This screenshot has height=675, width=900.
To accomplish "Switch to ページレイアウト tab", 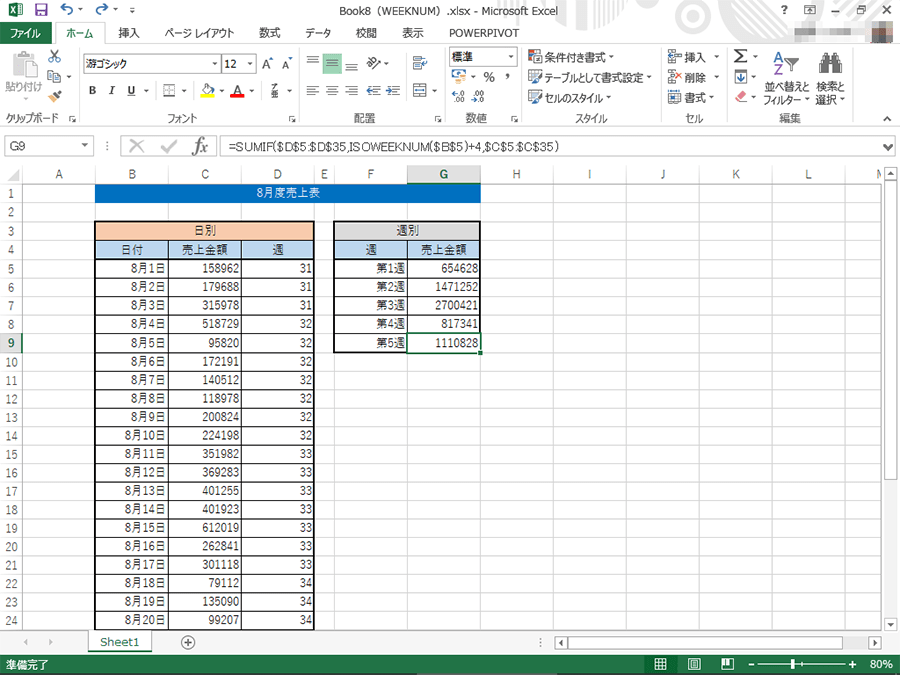I will (199, 33).
